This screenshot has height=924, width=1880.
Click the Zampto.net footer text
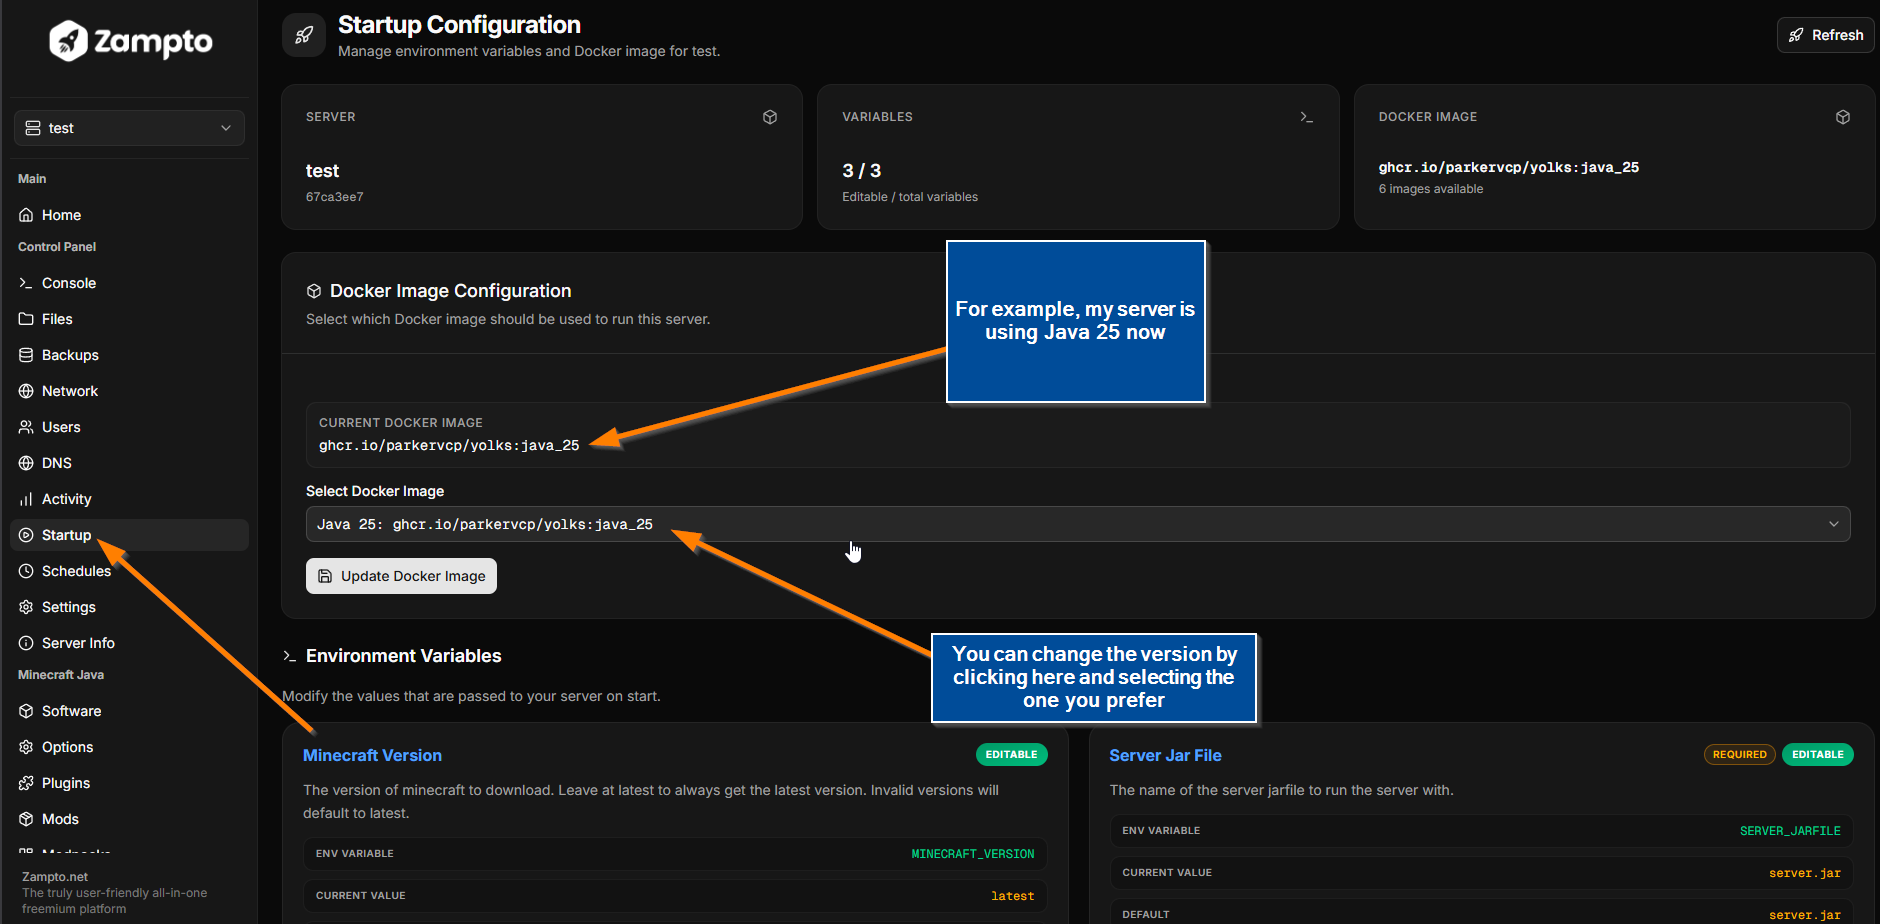[x=55, y=877]
